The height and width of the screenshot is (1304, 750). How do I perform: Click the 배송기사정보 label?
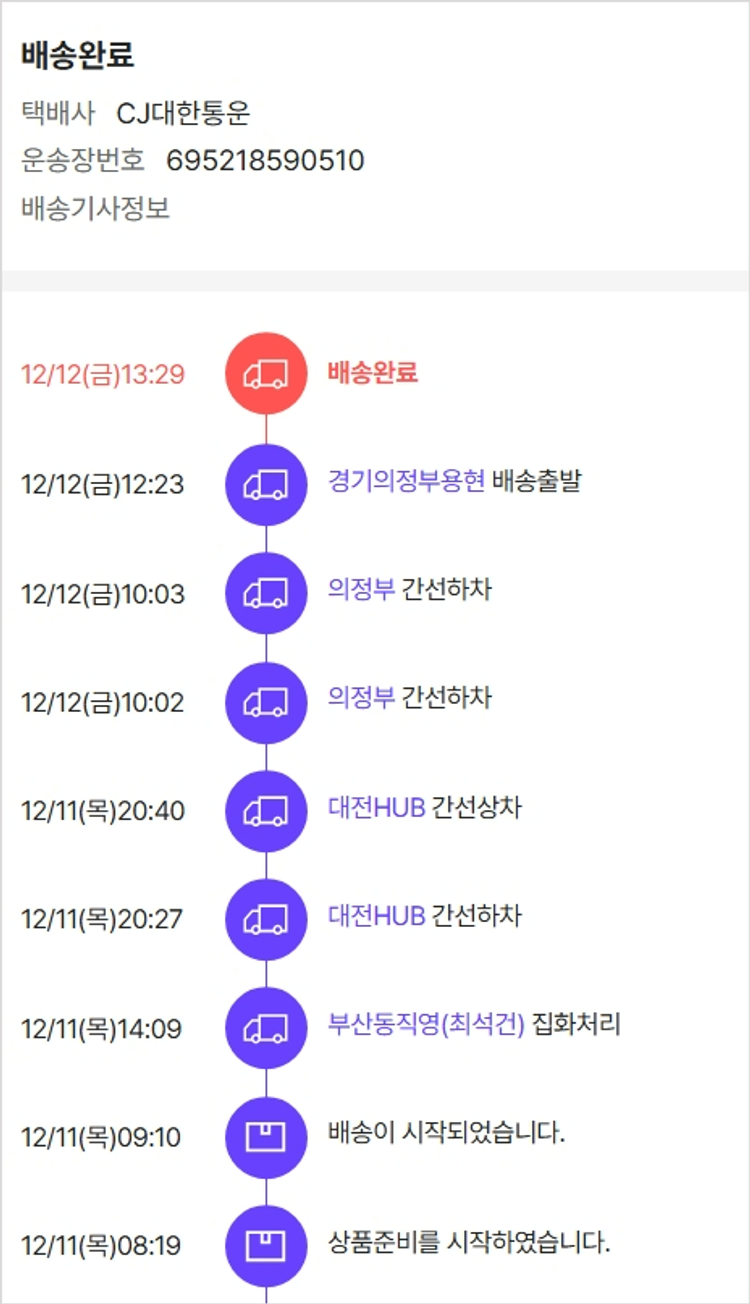(95, 209)
